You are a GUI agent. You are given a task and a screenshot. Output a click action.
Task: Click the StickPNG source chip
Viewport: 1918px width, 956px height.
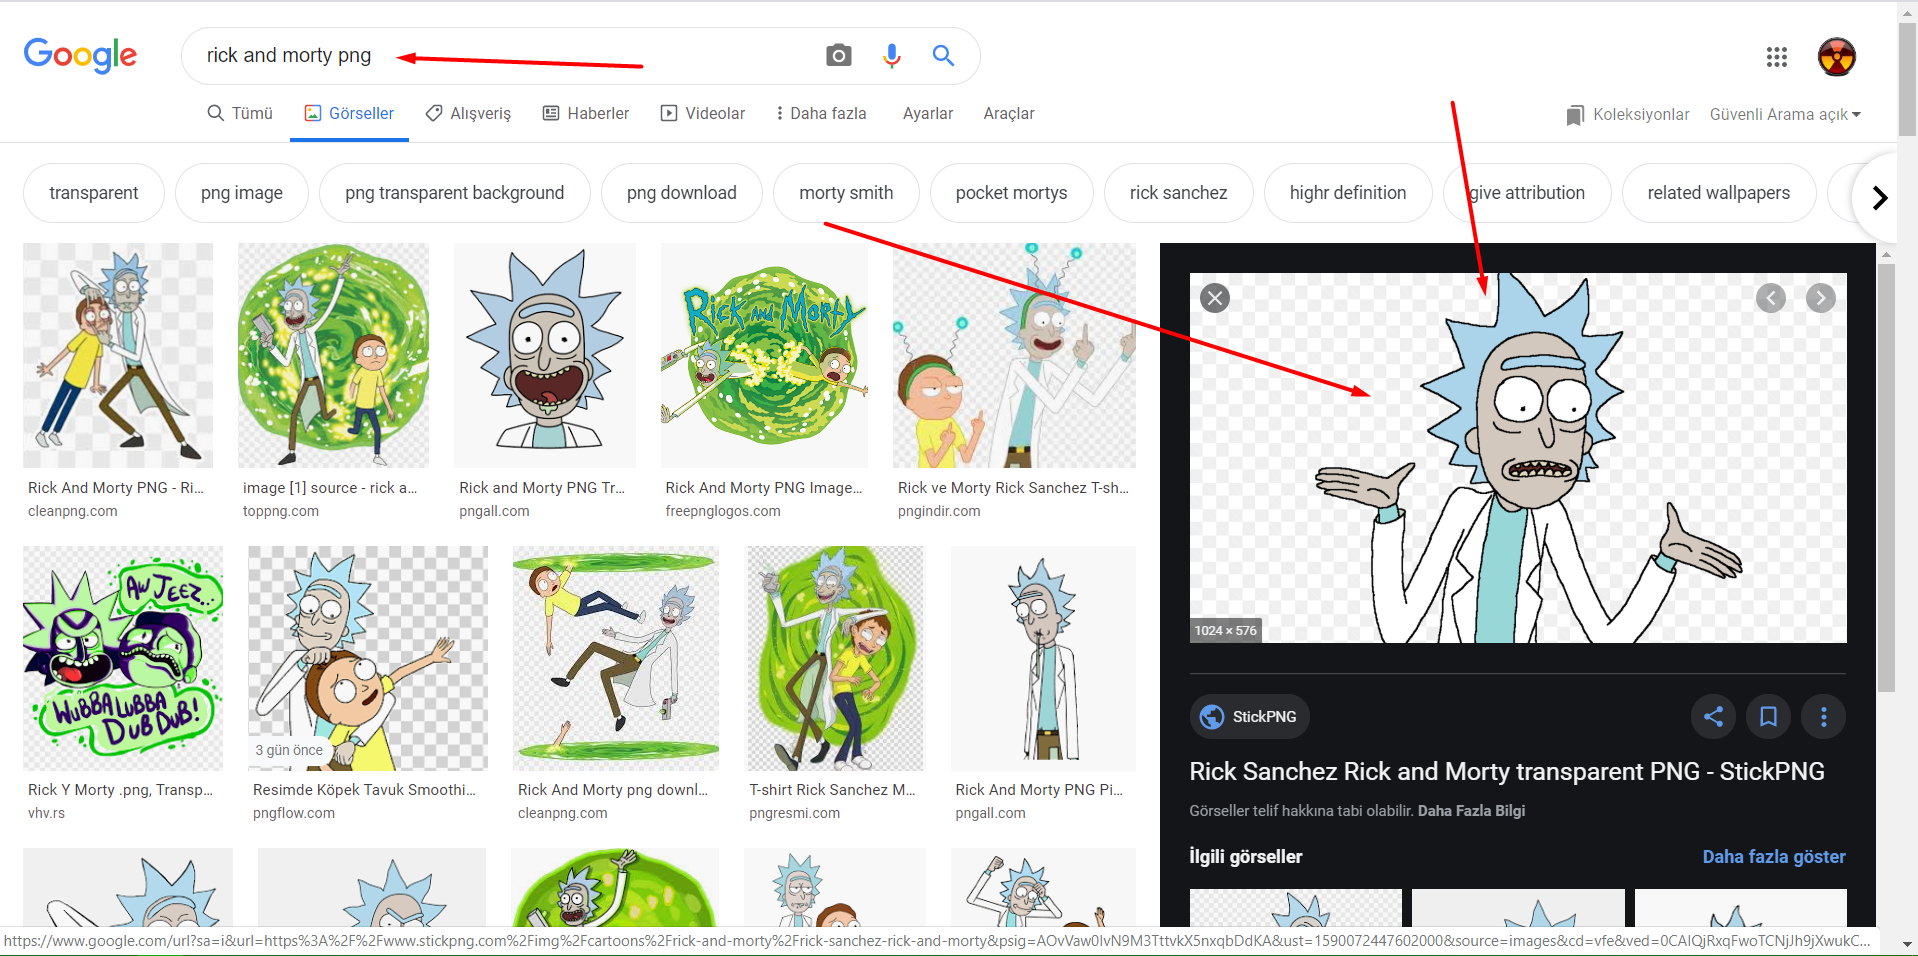click(1249, 716)
